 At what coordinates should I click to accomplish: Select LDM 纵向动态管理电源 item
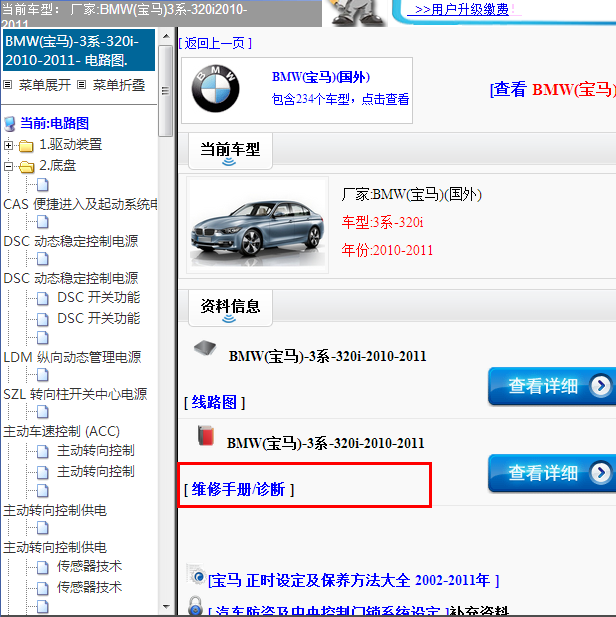tap(72, 357)
